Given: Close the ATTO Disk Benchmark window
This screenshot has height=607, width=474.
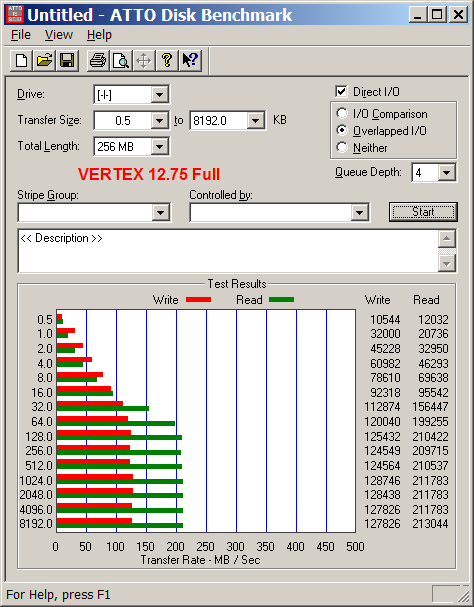Looking at the screenshot, I should point(458,15).
